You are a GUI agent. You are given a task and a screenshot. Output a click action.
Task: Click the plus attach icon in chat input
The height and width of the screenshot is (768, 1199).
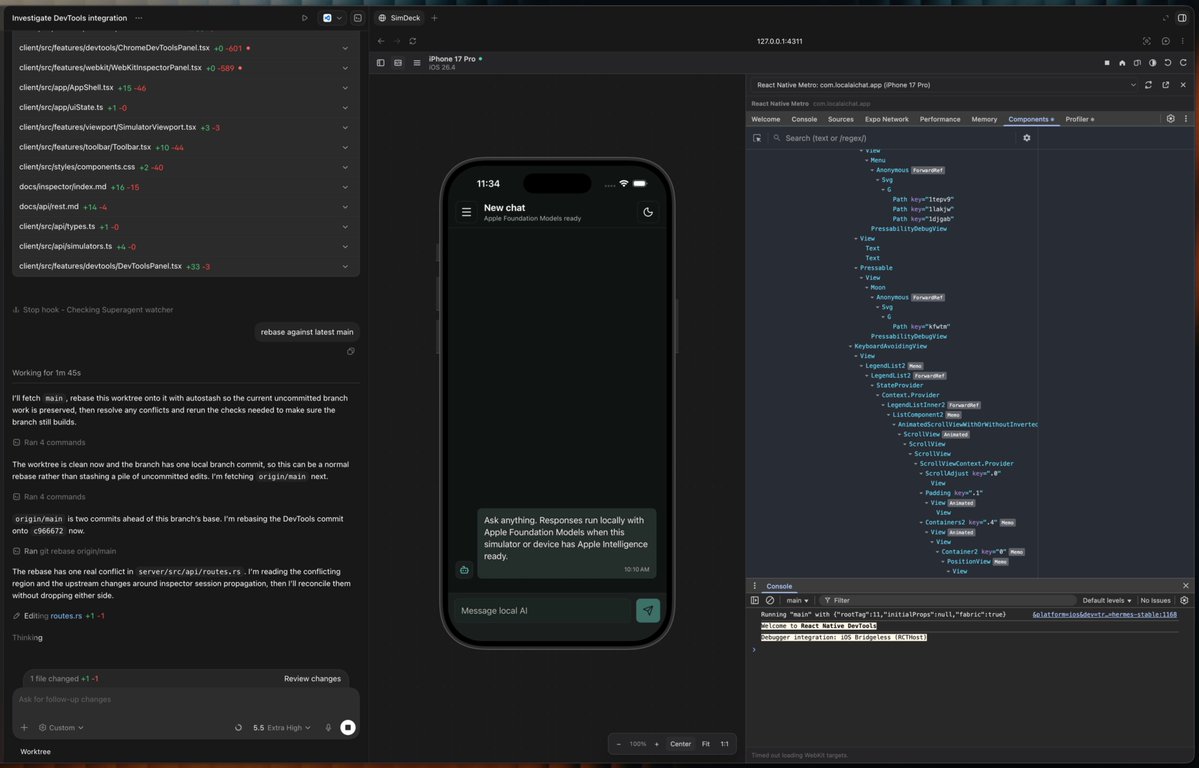[x=24, y=727]
